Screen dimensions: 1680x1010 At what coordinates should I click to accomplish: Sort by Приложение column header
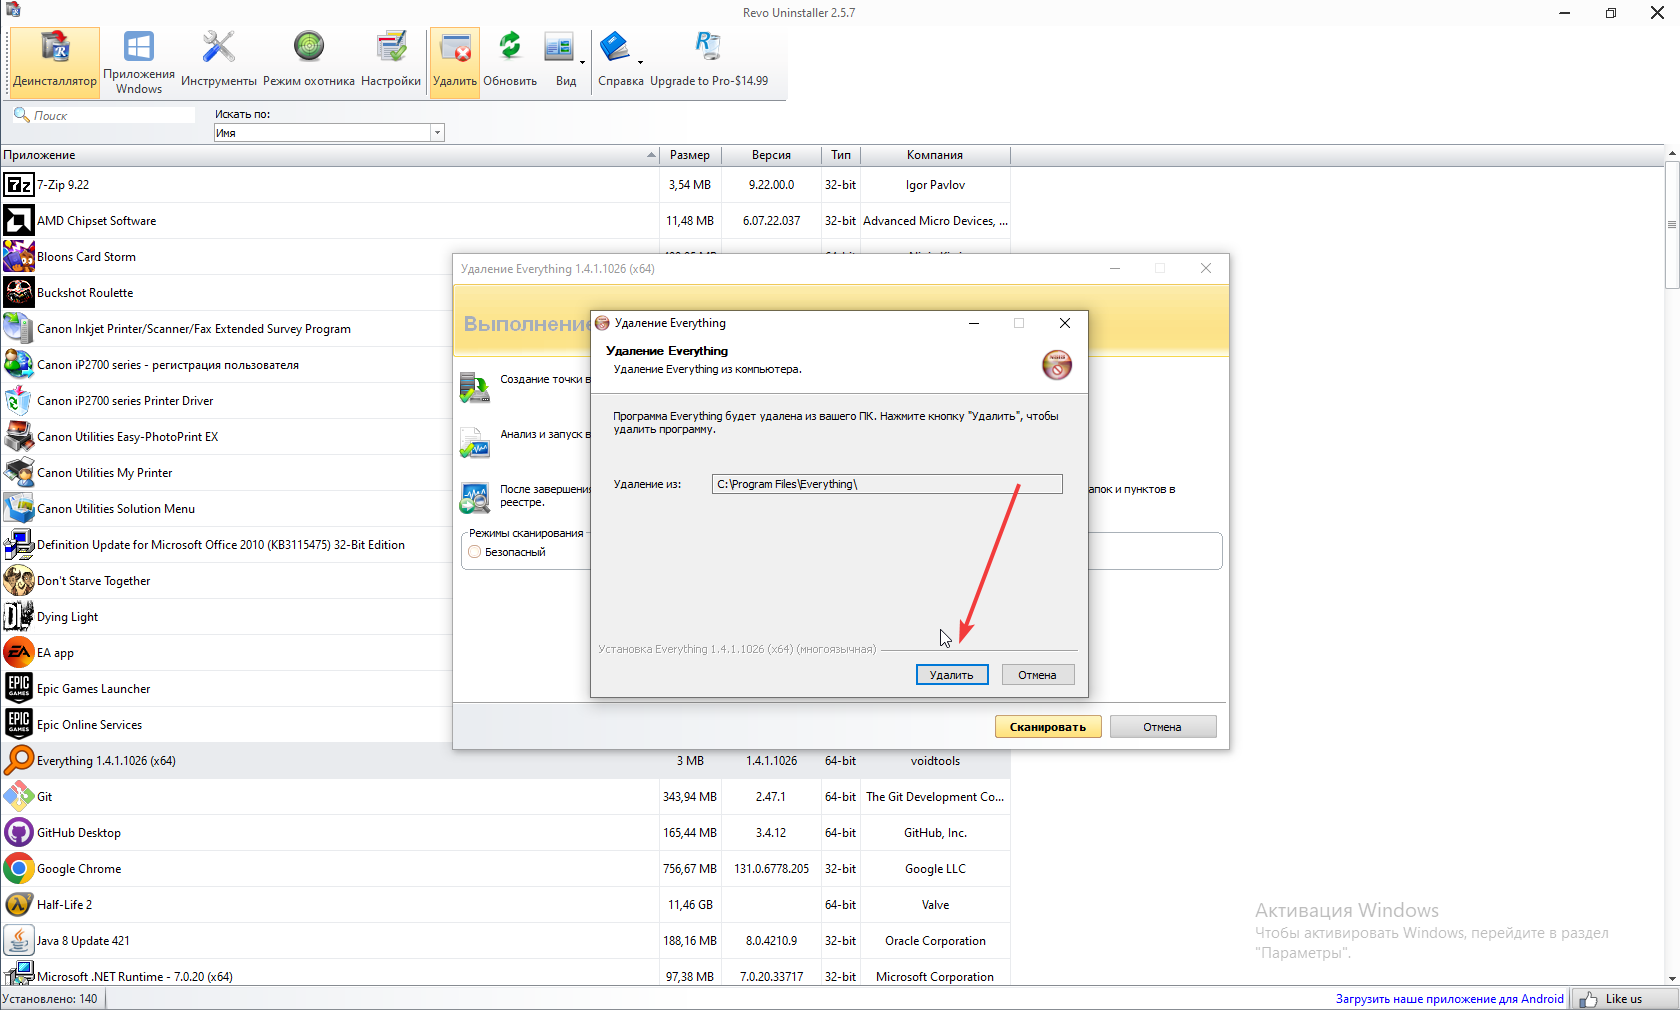329,155
